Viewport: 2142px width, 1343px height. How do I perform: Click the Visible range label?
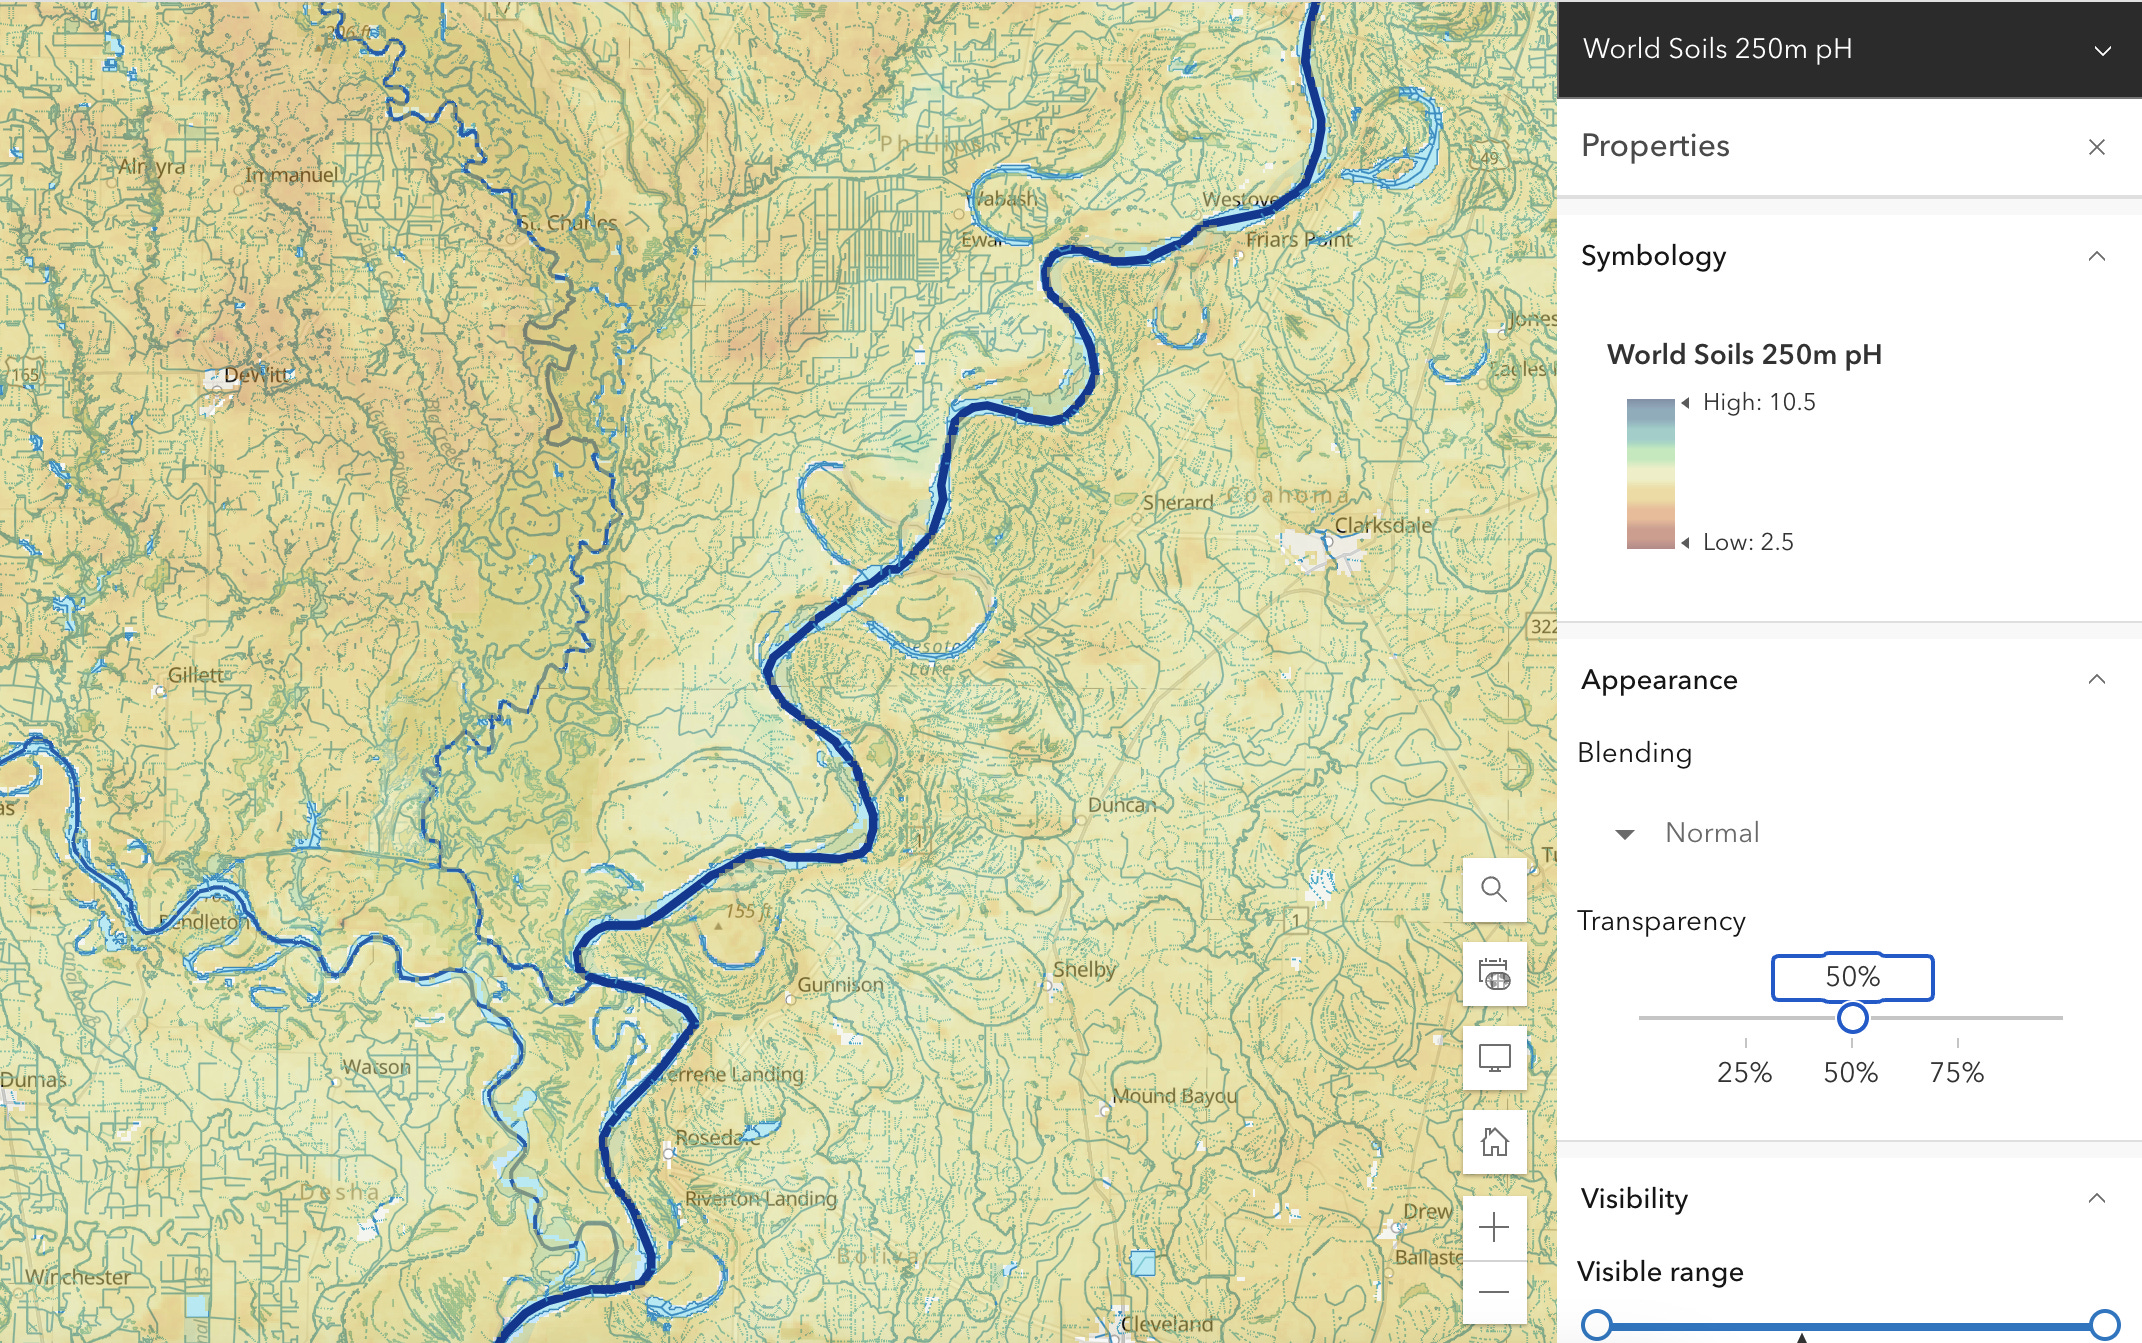click(x=1660, y=1272)
